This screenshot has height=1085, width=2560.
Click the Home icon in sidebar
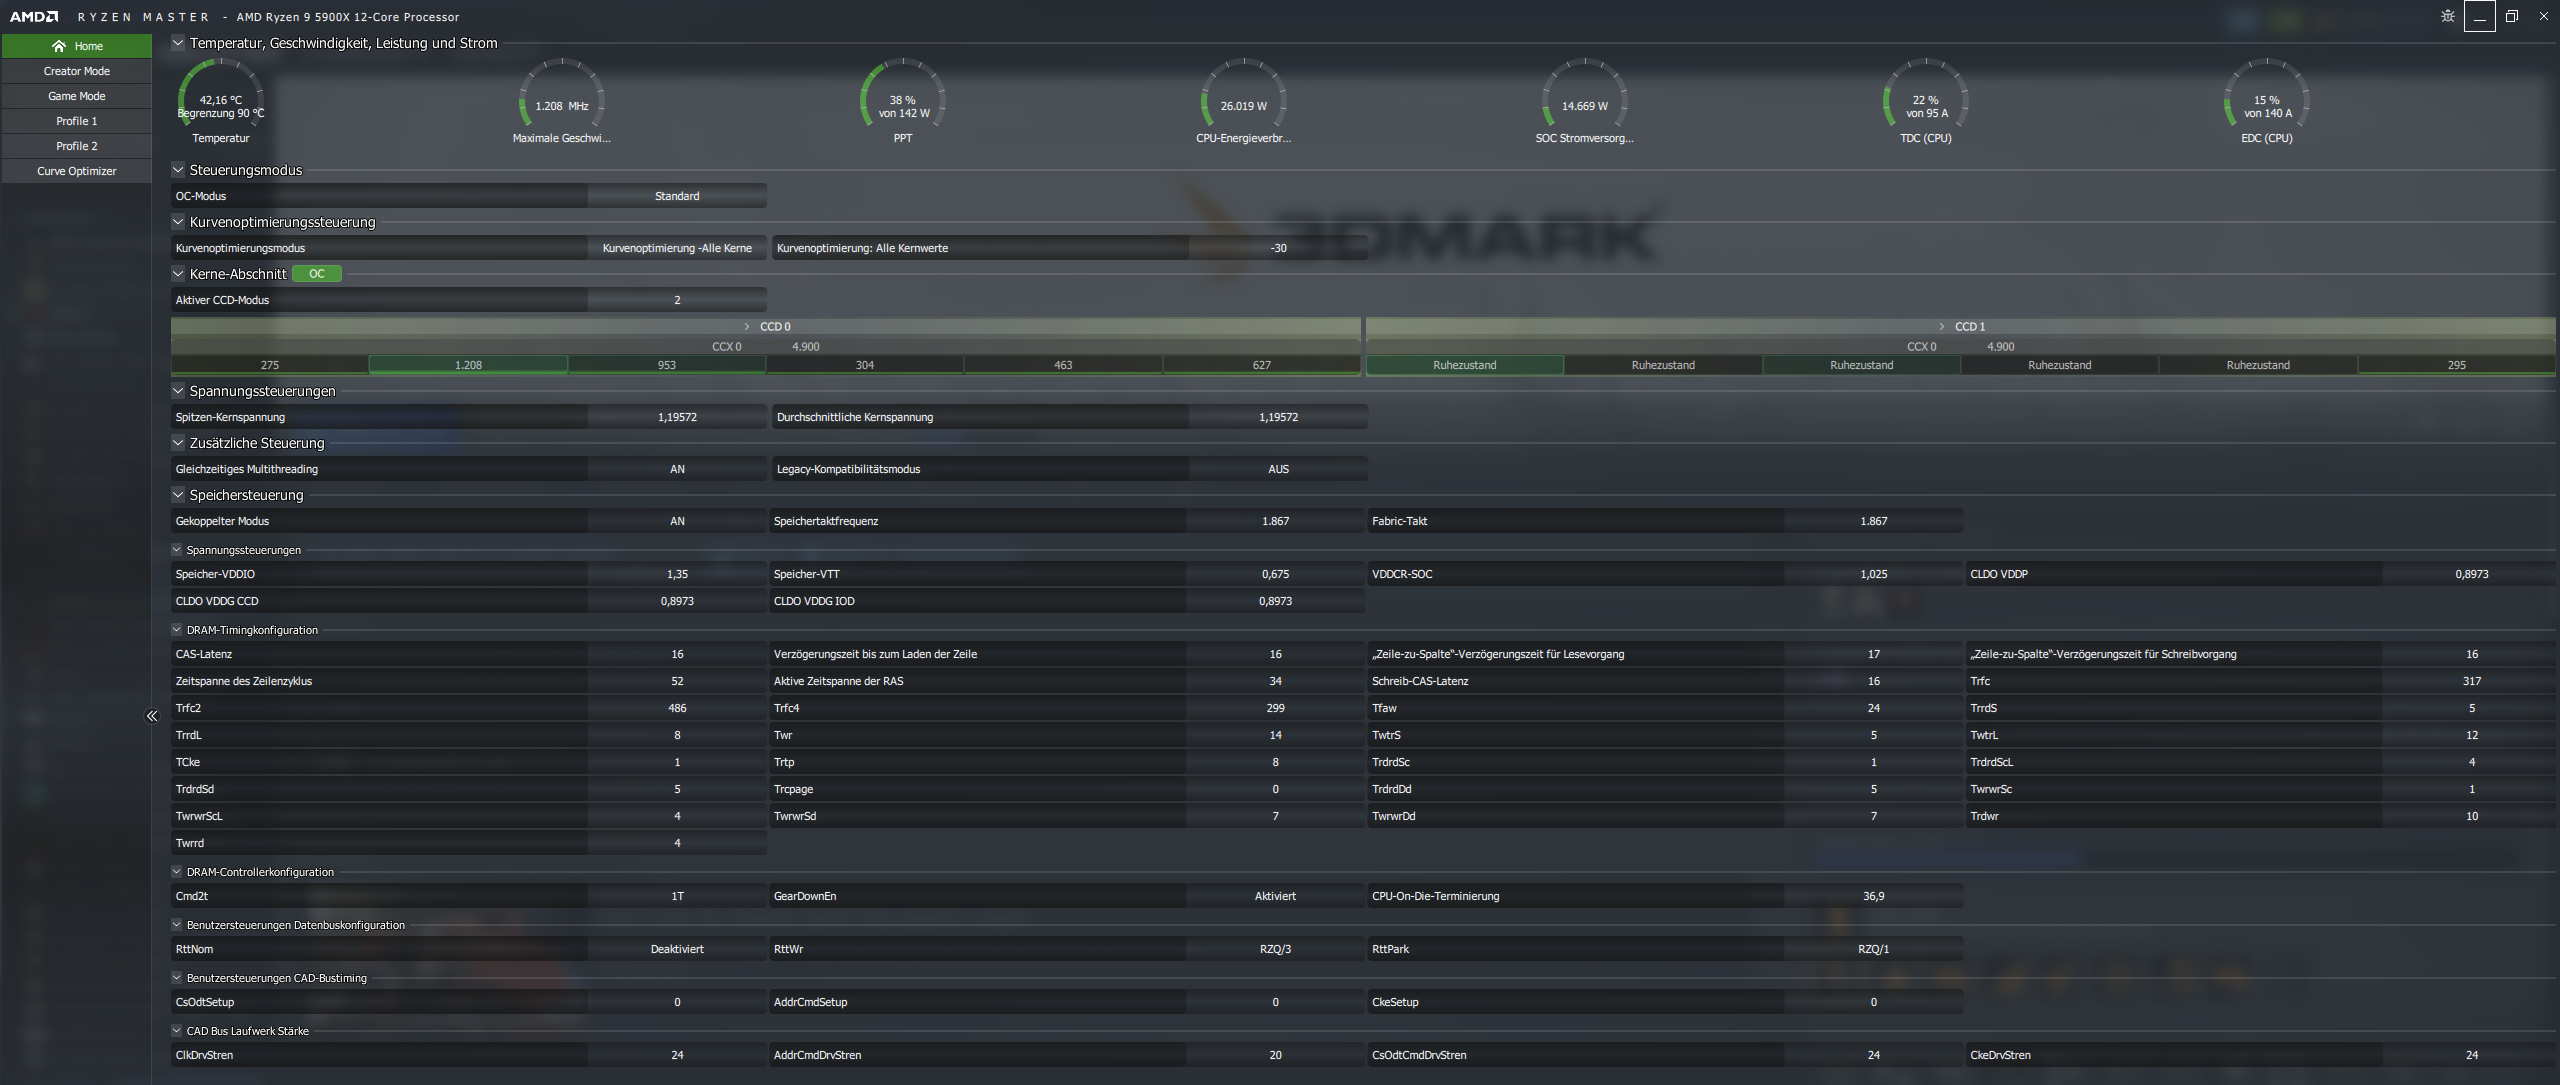click(59, 46)
